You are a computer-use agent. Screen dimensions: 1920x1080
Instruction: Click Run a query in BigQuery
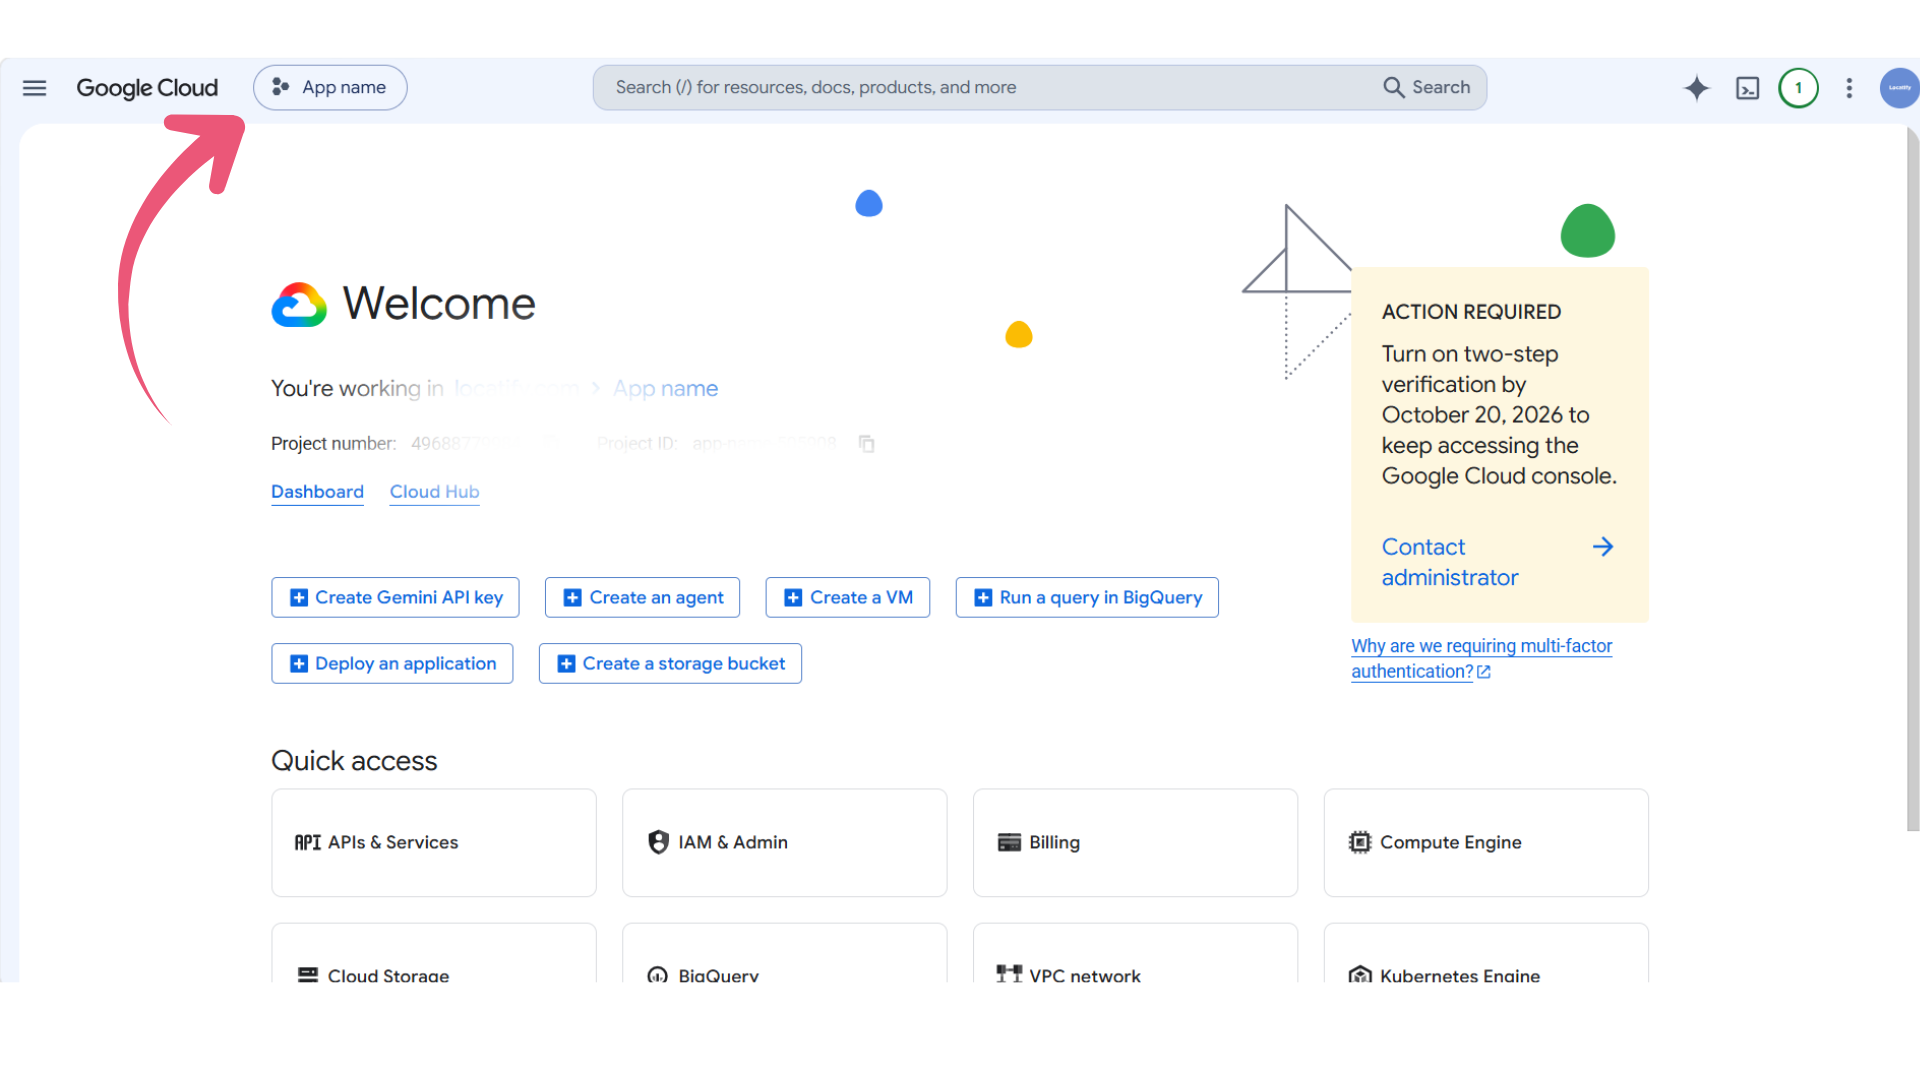(x=1087, y=597)
